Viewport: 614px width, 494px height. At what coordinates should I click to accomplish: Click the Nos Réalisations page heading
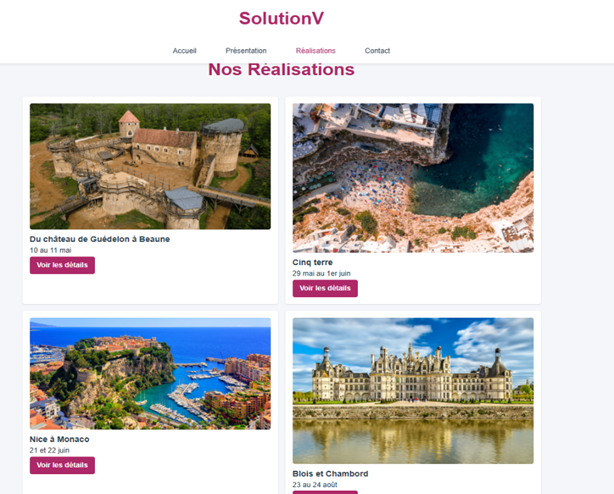pos(281,70)
